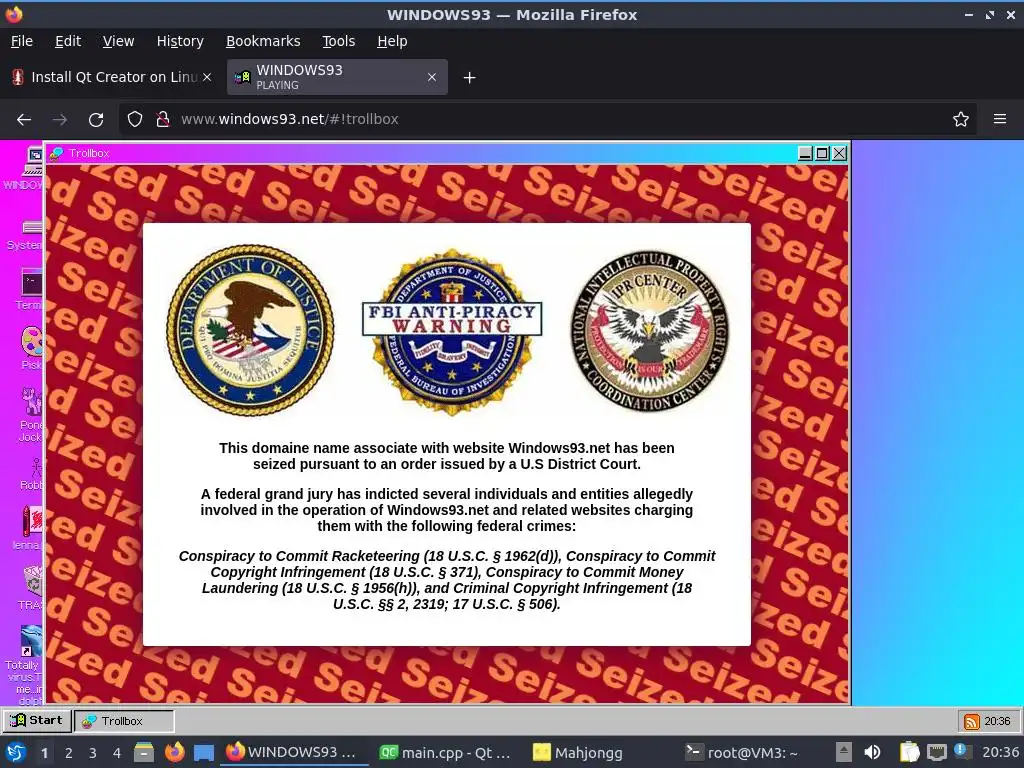Switch to main.cpp Qt Creator taskbar entry
The width and height of the screenshot is (1024, 768).
tap(446, 752)
